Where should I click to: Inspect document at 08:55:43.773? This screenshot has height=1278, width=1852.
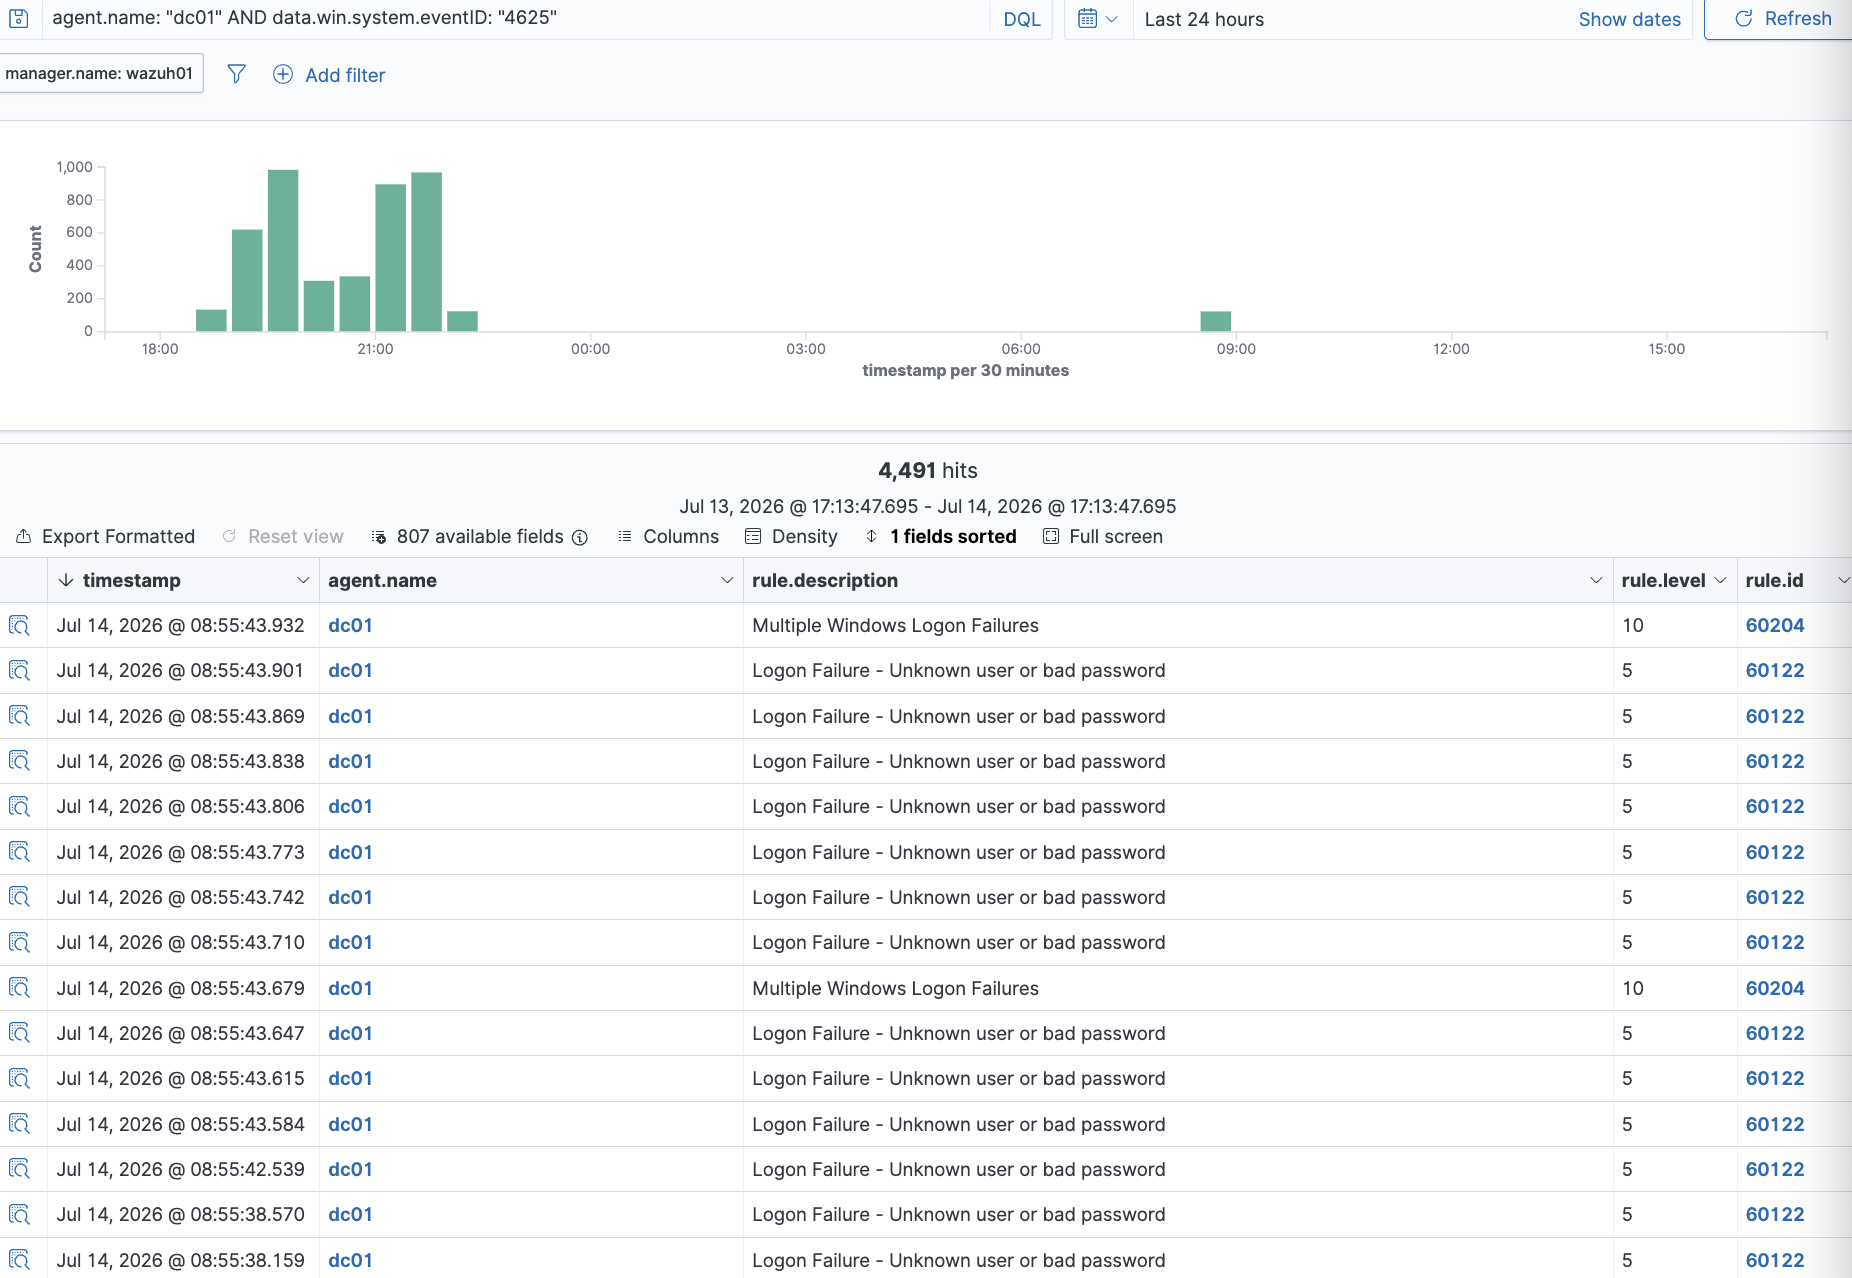click(19, 852)
